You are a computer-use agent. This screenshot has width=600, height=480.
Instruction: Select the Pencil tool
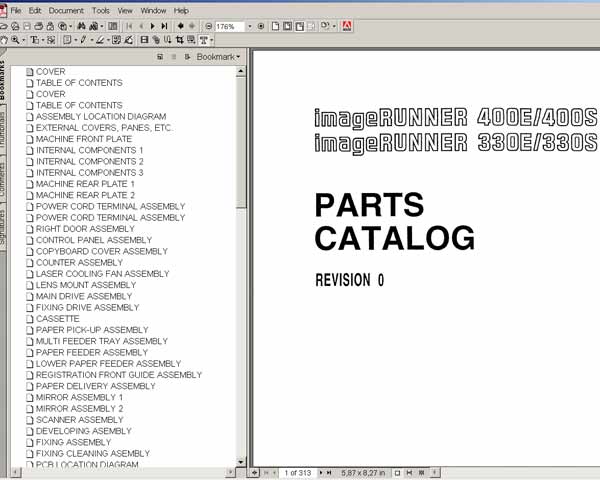tap(83, 39)
